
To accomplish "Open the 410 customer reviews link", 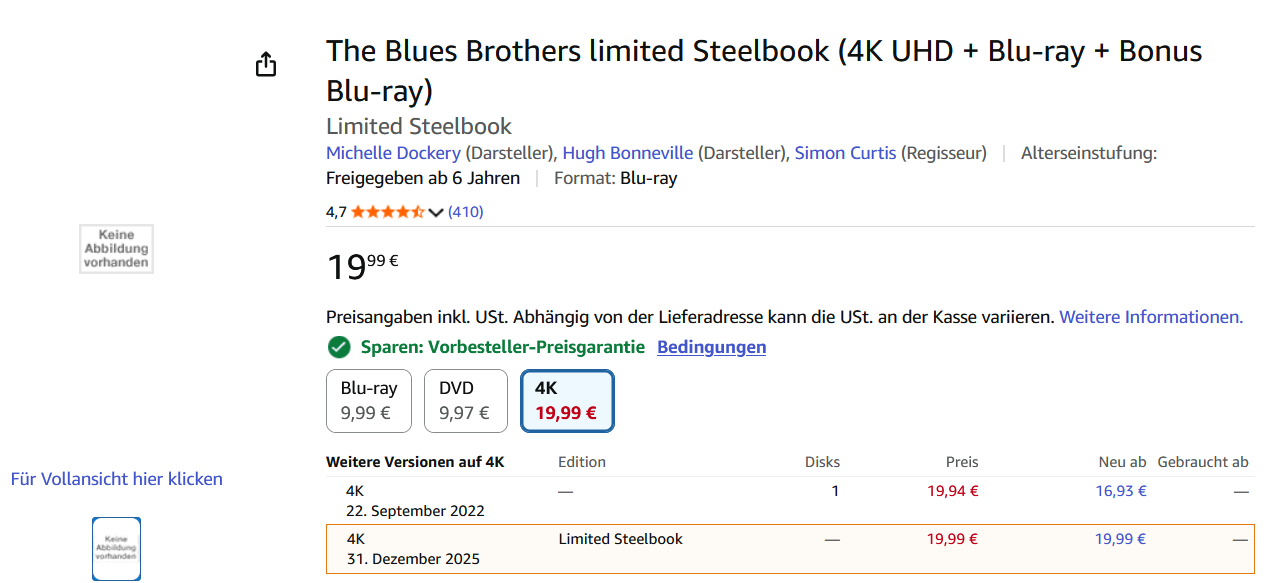I will pos(465,212).
